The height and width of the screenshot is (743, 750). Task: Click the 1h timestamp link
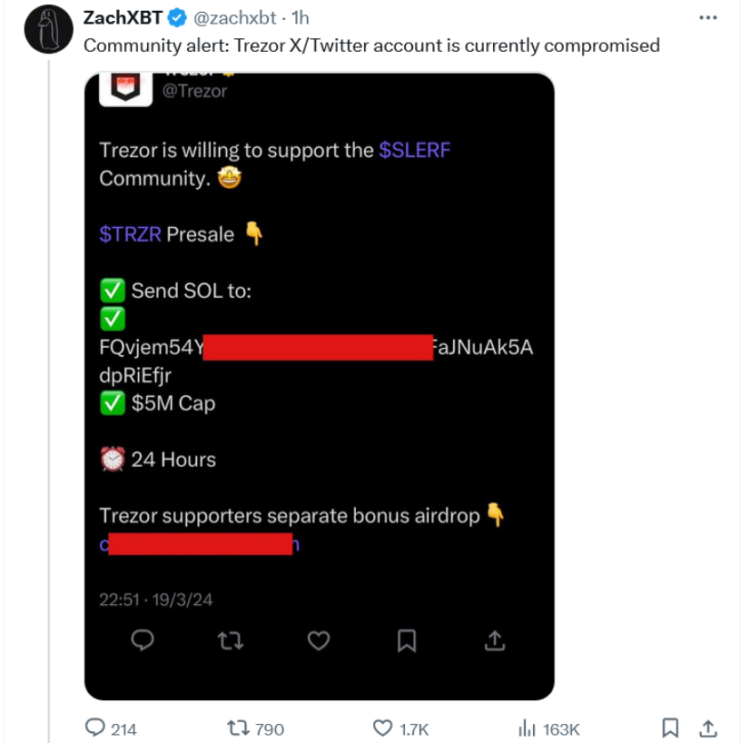coord(300,18)
